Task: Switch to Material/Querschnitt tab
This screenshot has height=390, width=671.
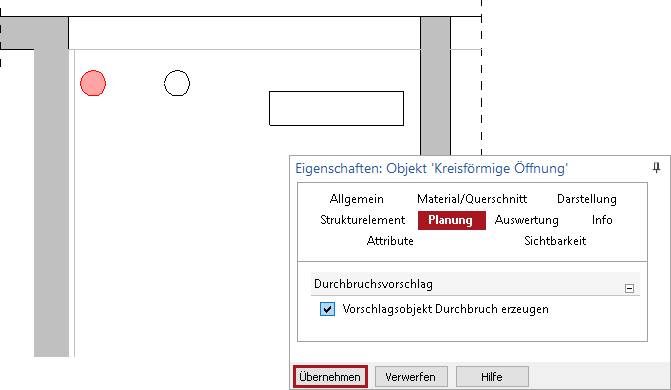Action: (x=472, y=199)
